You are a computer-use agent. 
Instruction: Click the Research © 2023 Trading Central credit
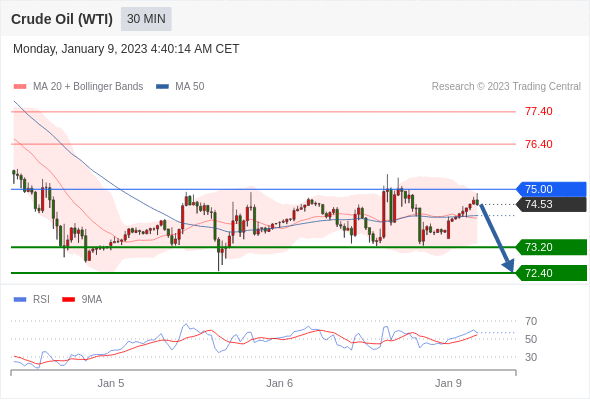(506, 87)
